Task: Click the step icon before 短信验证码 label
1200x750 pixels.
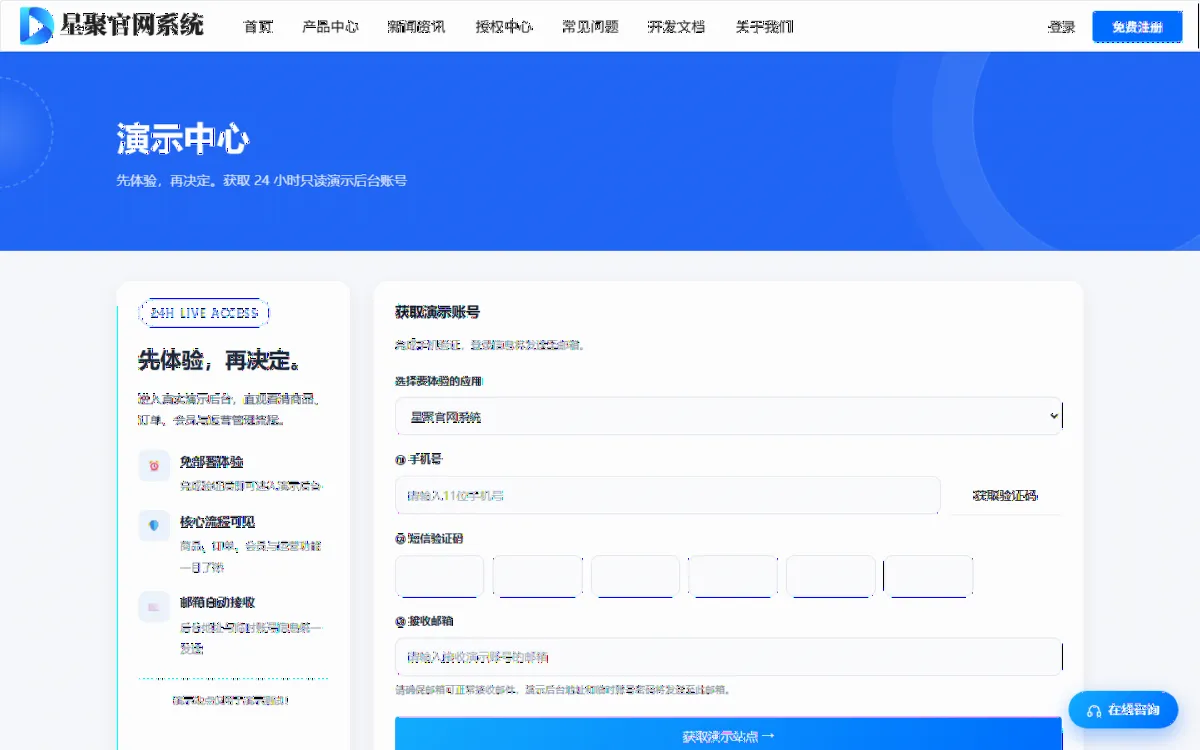Action: coord(400,538)
